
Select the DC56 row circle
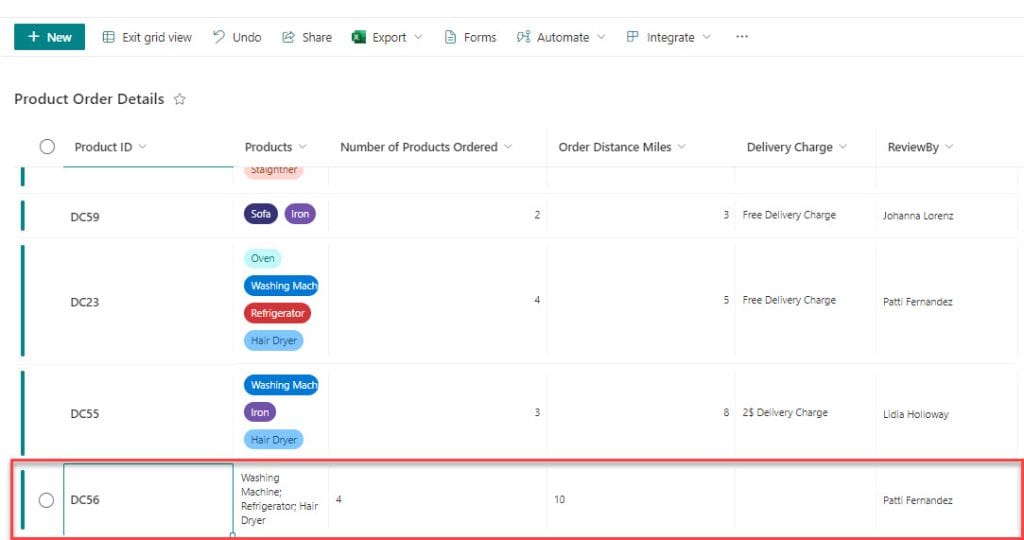46,500
